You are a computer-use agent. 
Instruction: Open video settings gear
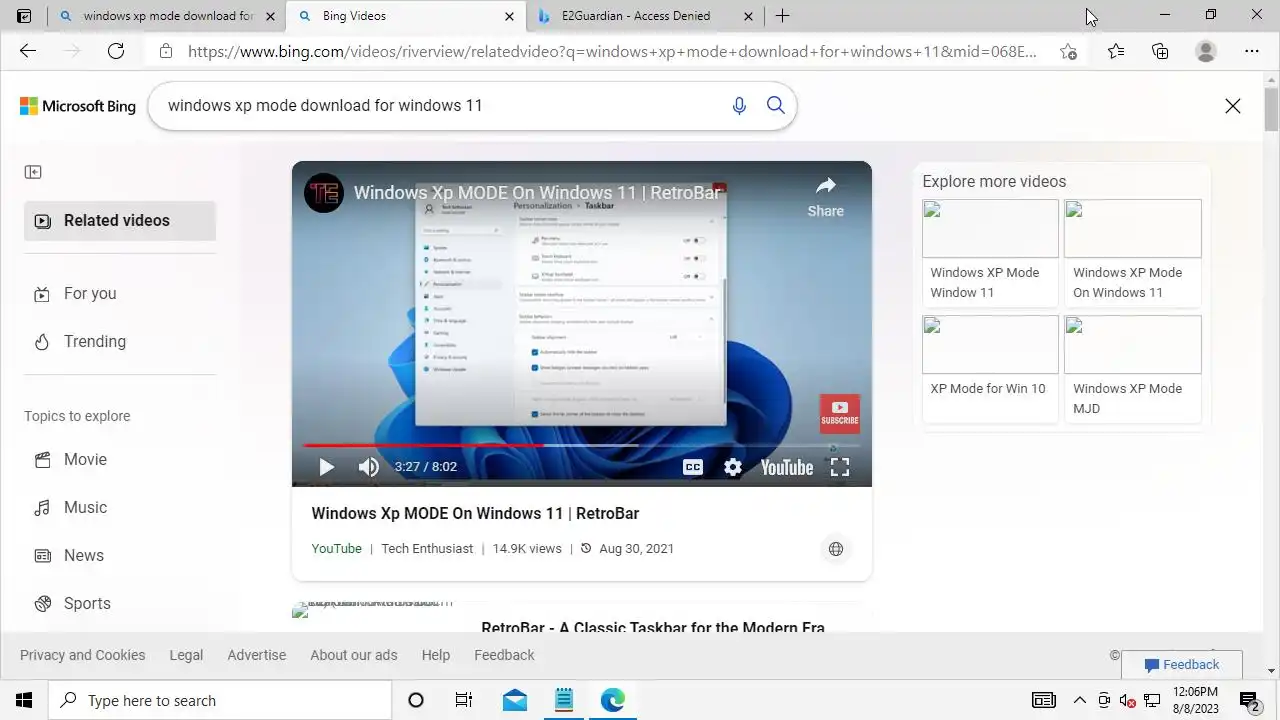click(x=733, y=467)
